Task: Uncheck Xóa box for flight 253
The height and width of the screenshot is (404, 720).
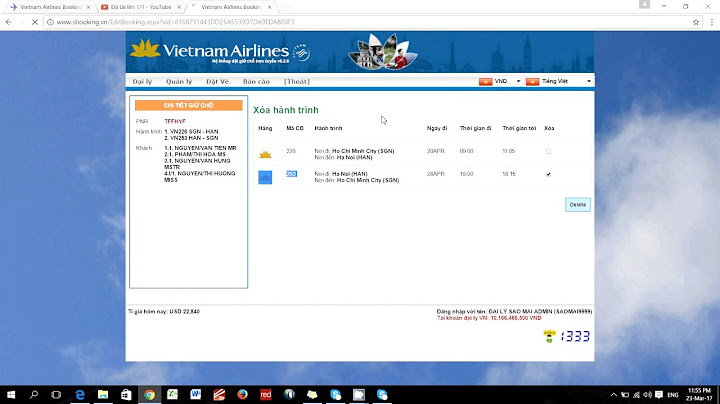Action: (548, 174)
